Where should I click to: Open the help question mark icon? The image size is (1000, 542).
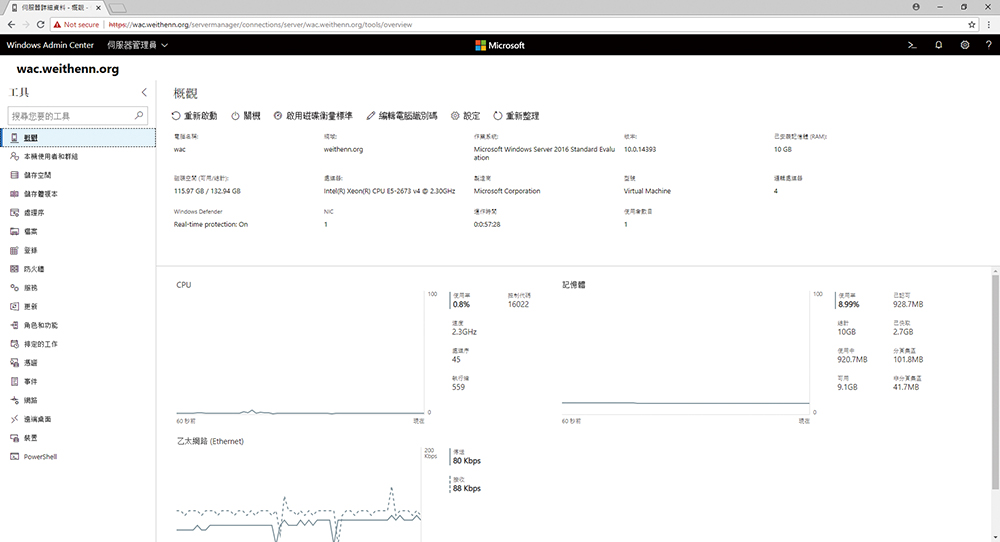click(x=989, y=45)
